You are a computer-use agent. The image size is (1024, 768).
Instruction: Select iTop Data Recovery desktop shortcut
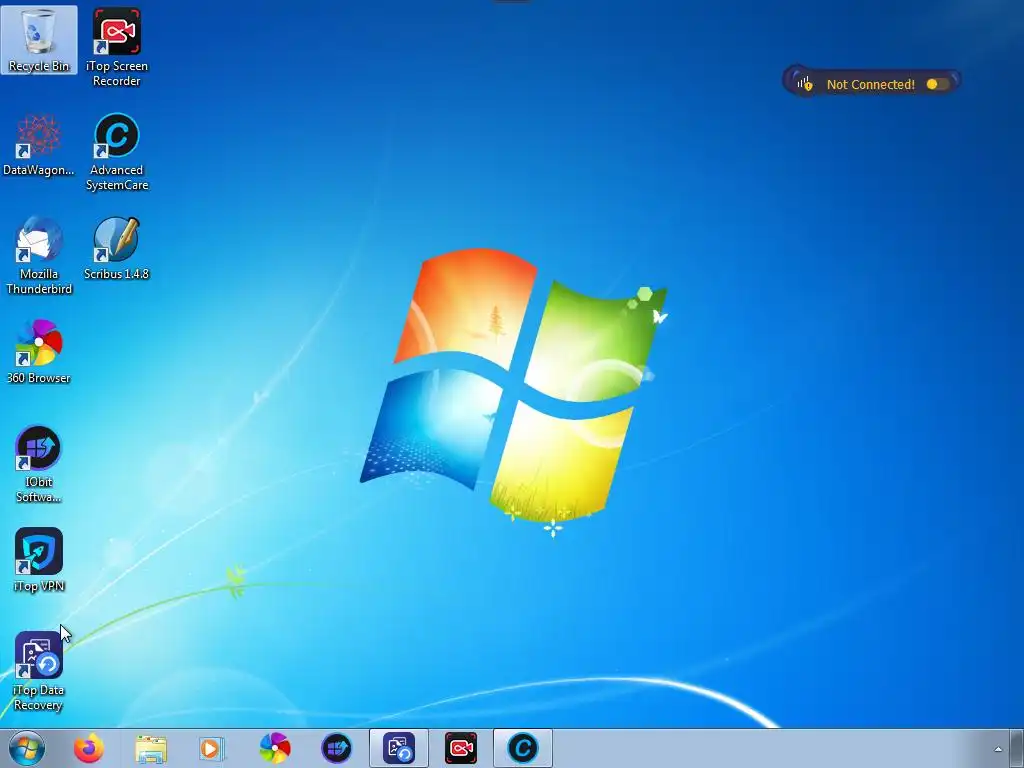(x=39, y=671)
